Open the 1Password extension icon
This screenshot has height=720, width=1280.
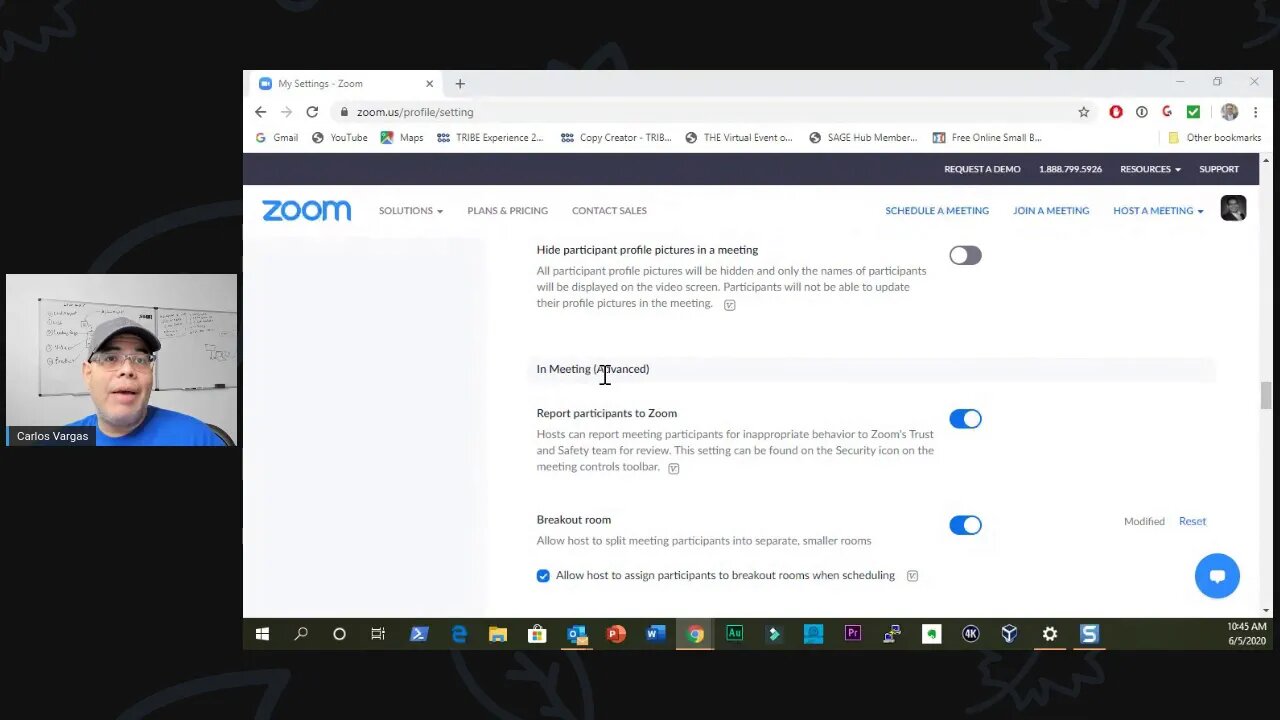pos(1142,112)
